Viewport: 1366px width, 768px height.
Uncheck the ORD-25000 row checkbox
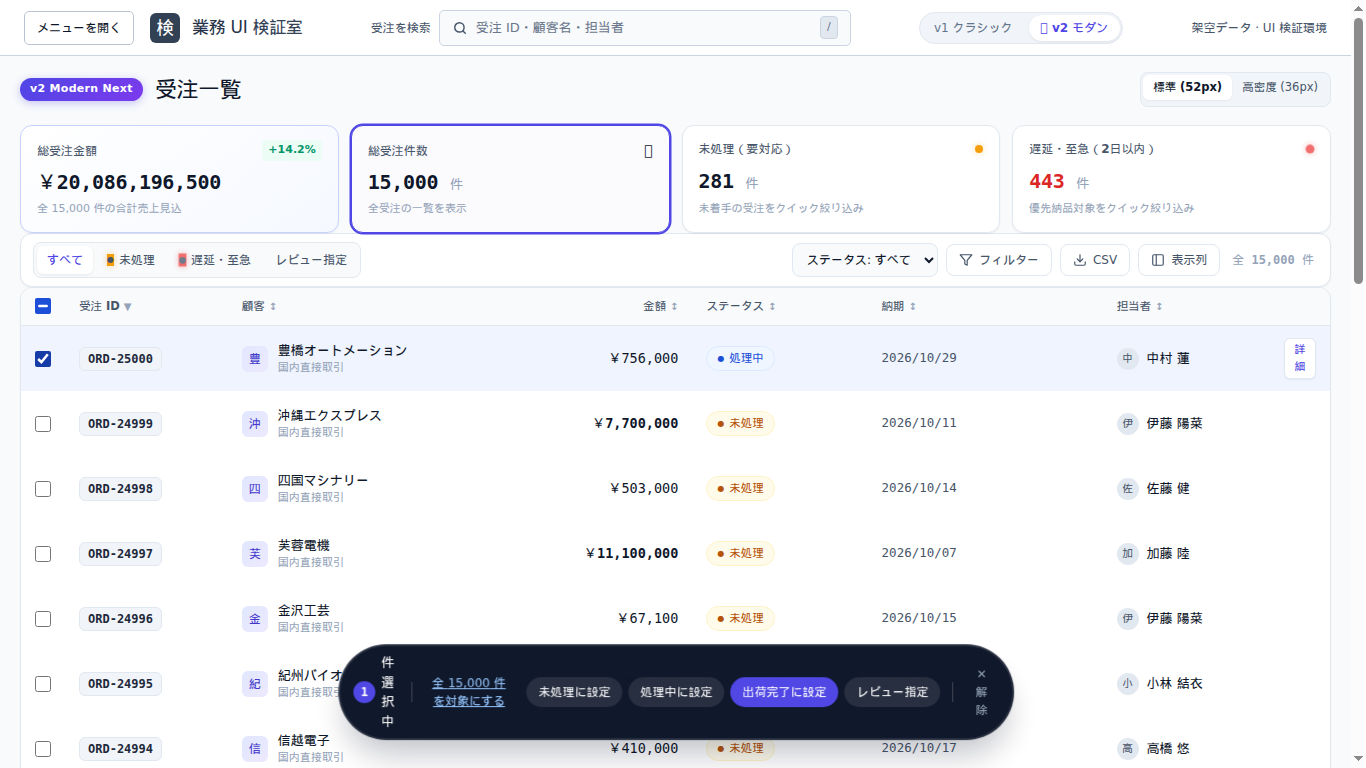point(43,359)
